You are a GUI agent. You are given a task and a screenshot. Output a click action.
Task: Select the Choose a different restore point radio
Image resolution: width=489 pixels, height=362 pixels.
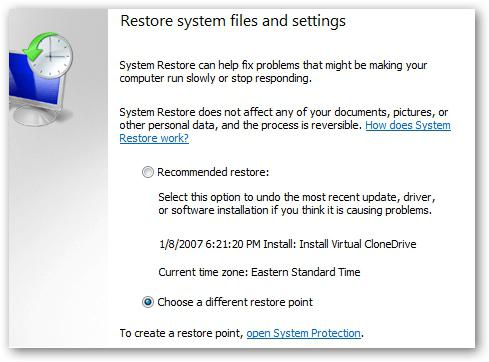[148, 302]
